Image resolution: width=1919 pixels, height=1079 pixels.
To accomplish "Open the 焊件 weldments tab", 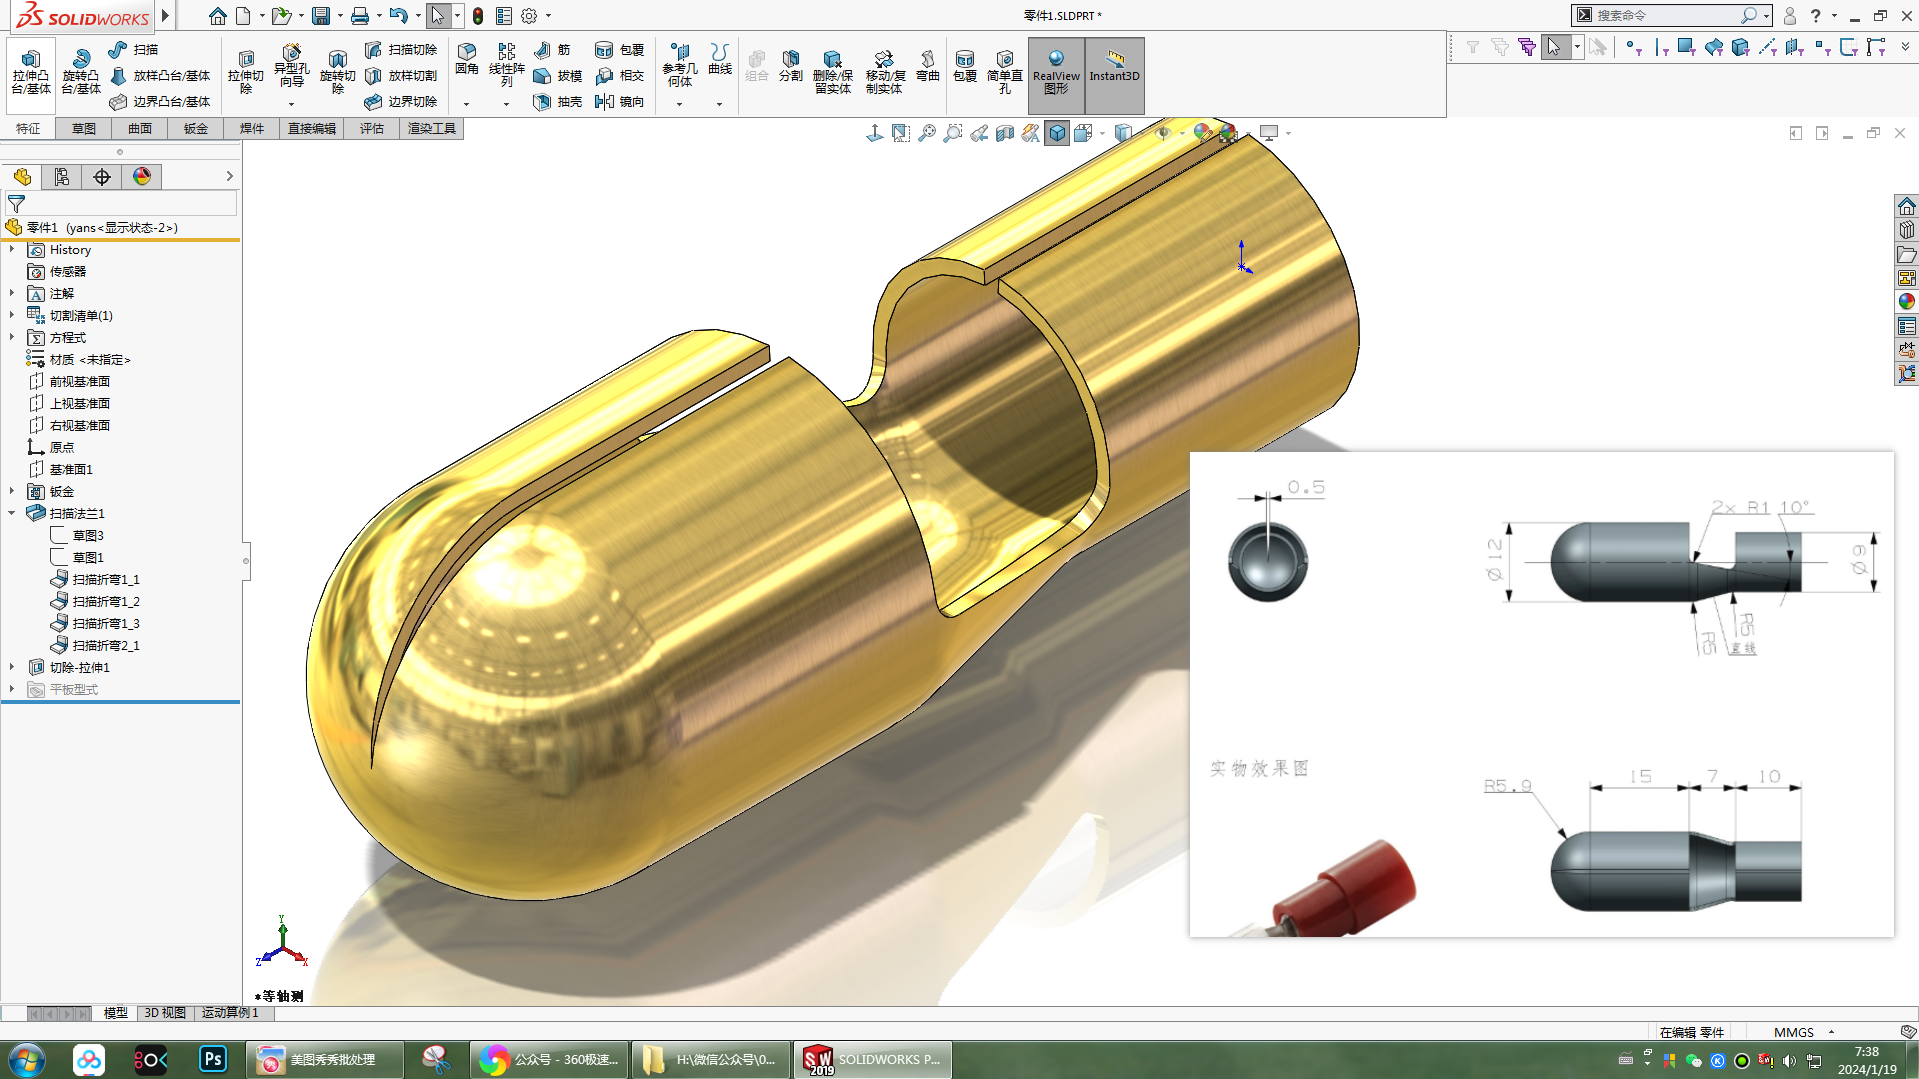I will pyautogui.click(x=252, y=128).
